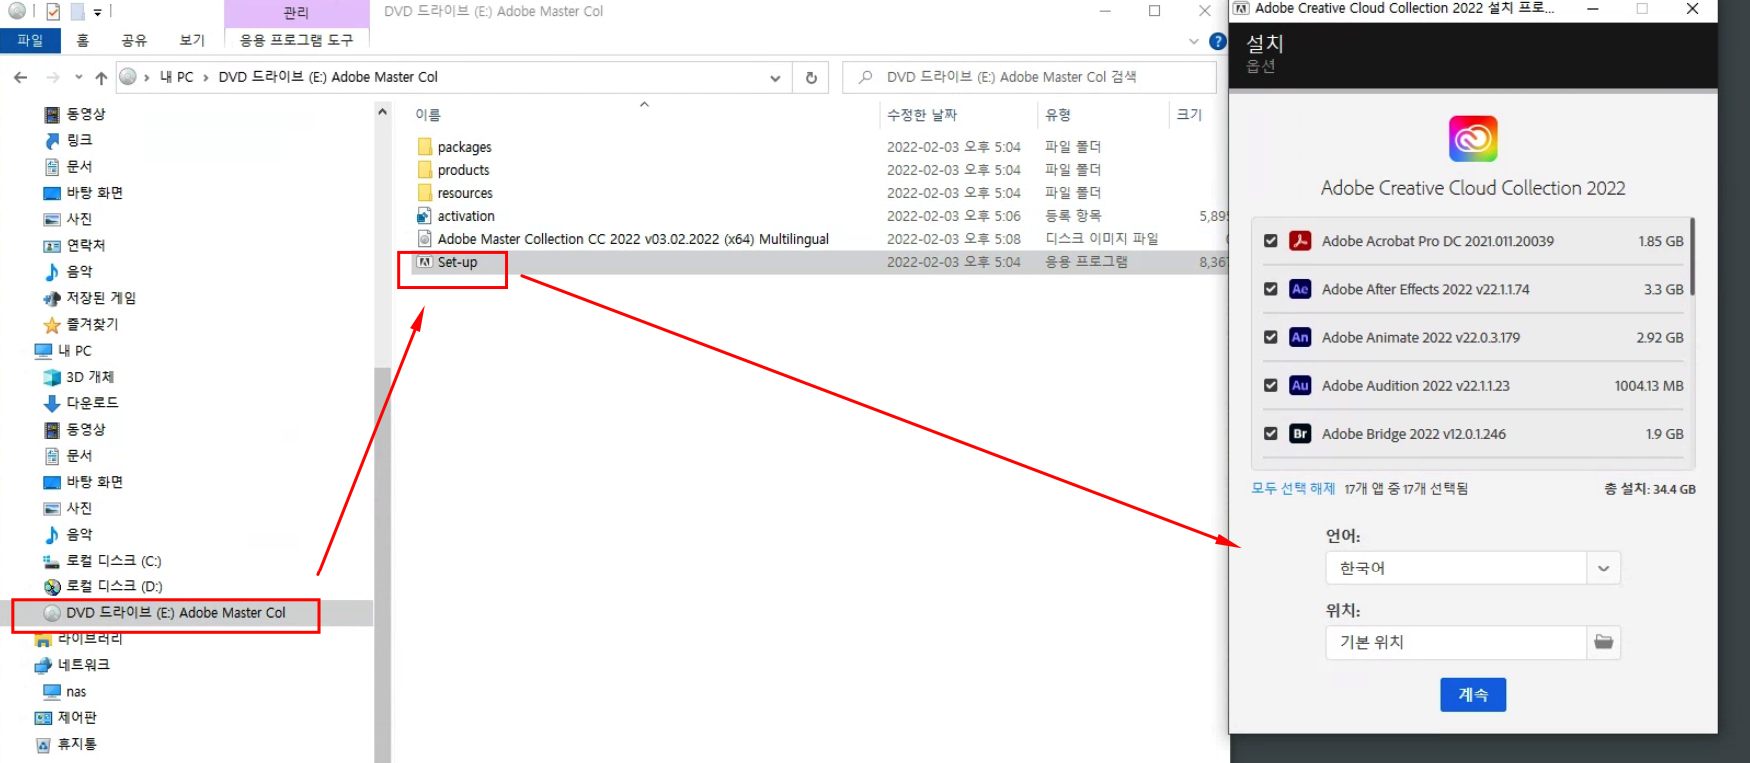Click the 저장된 게임 icon

pos(52,298)
